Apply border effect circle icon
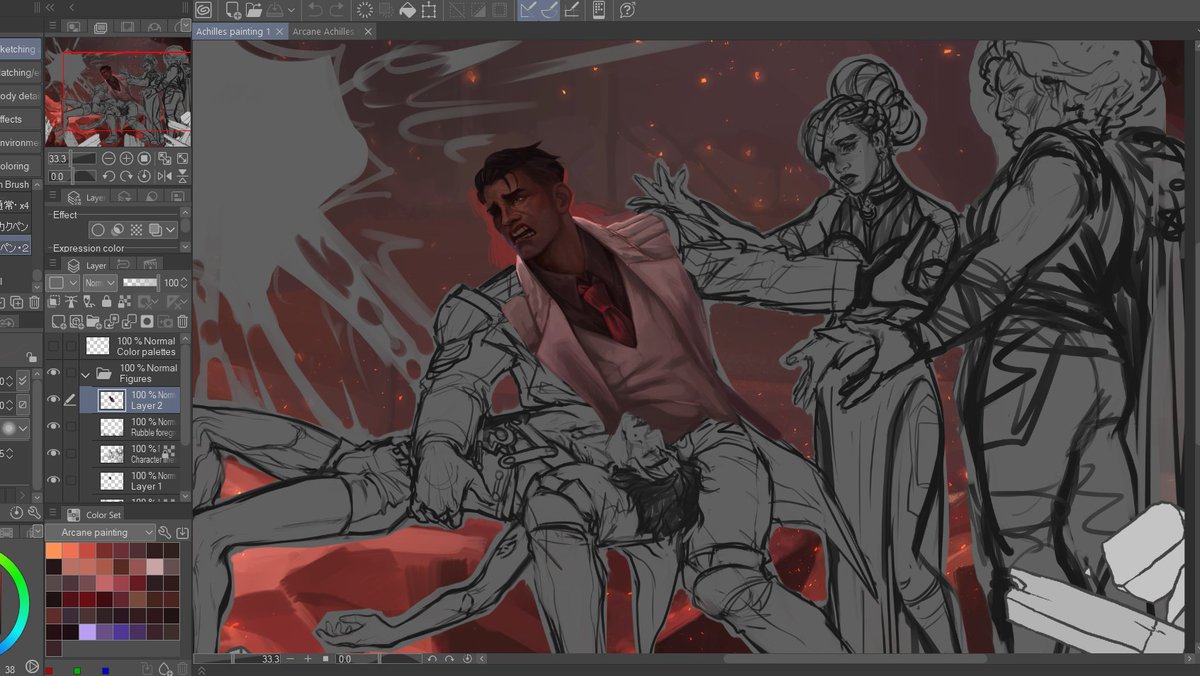This screenshot has height=676, width=1200. [98, 229]
